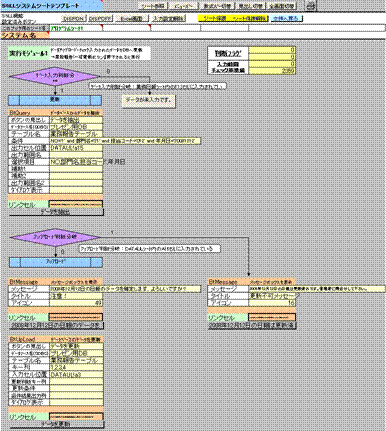Click the blue upload process box
The width and height of the screenshot is (386, 431).
click(55, 262)
